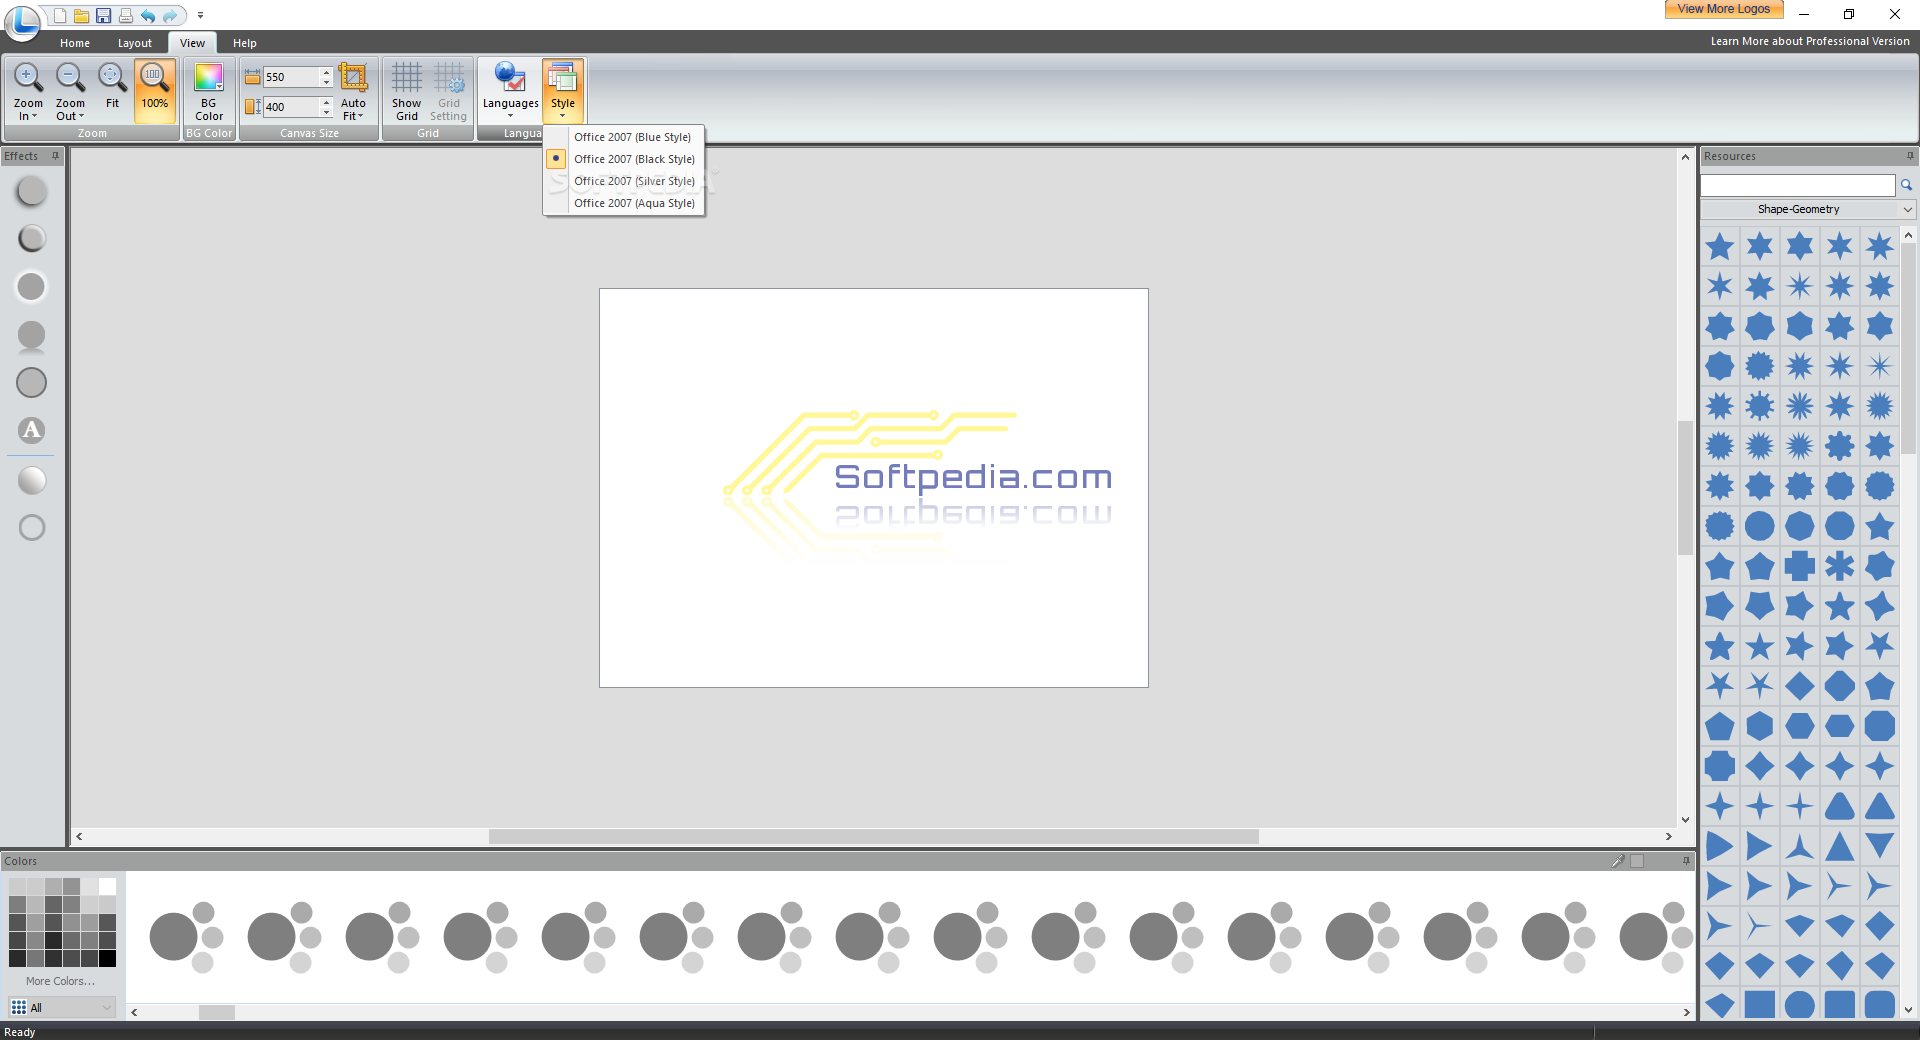Click the eyedropper icon in Colors header
The height and width of the screenshot is (1040, 1920).
(1618, 861)
